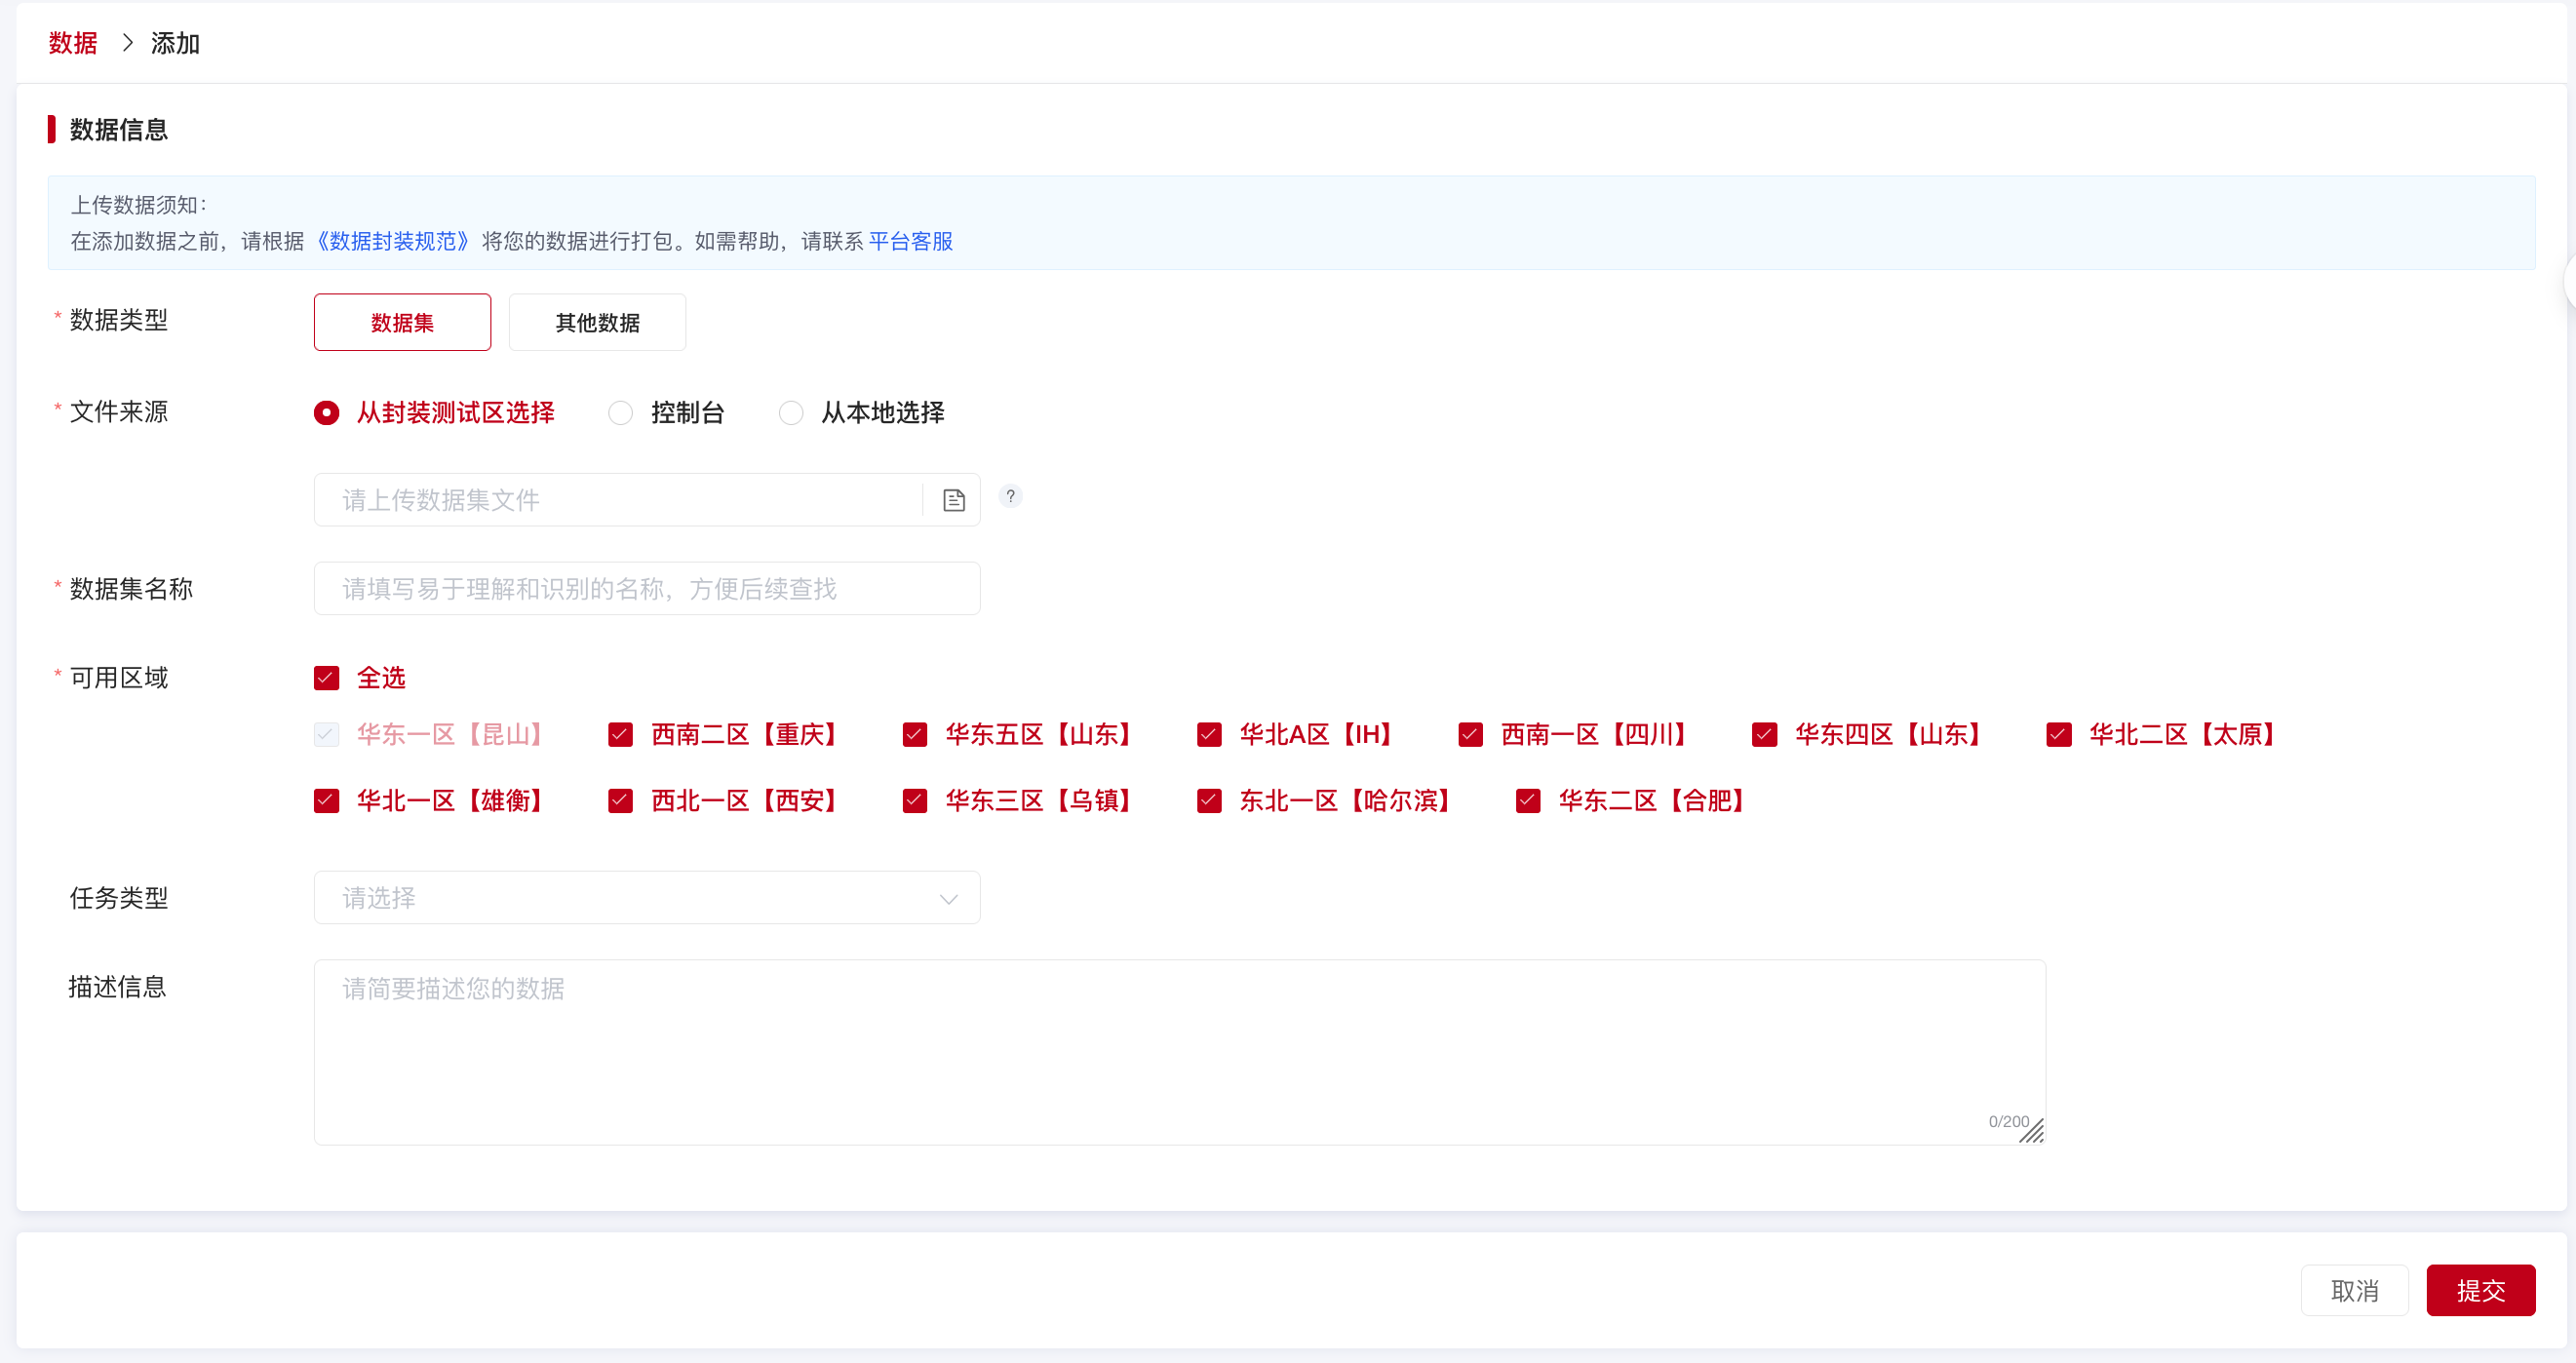Click the 取消 cancel button
2576x1363 pixels.
point(2353,1290)
